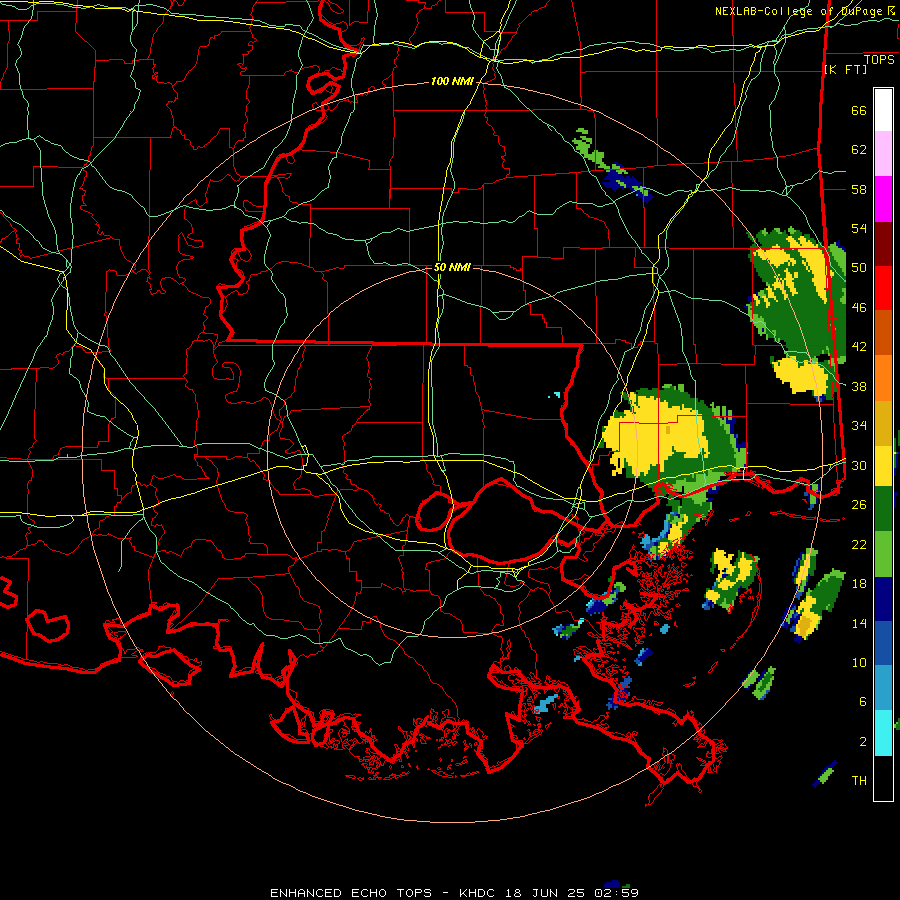Screen dimensions: 900x900
Task: Click the dark red 54 kft legend swatch
Action: pyautogui.click(x=883, y=244)
